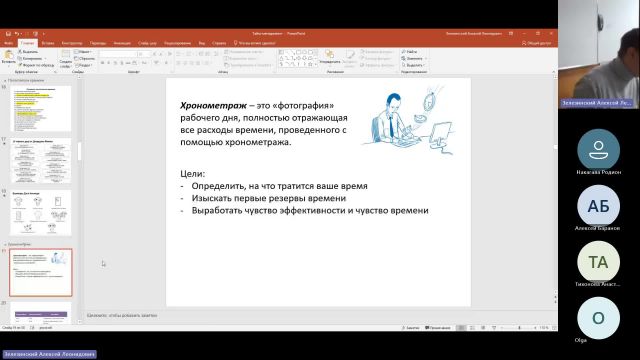This screenshot has height=360, width=640.
Task: Select slide 17 thumbnail in slide panel
Action: [41, 160]
